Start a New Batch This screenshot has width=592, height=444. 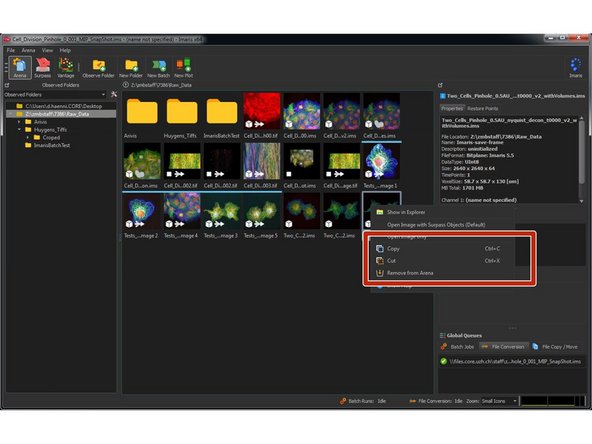[x=159, y=68]
